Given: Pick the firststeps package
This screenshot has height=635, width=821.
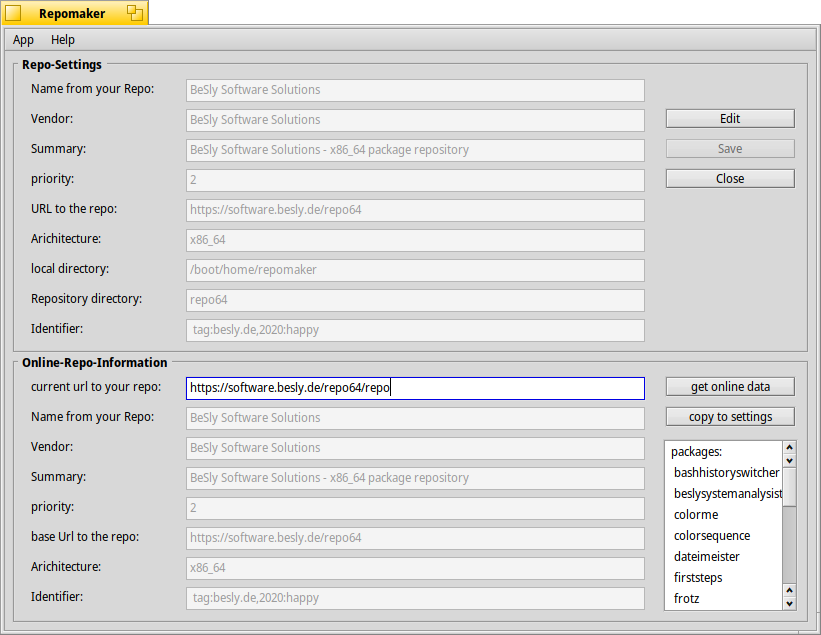Looking at the screenshot, I should click(698, 578).
